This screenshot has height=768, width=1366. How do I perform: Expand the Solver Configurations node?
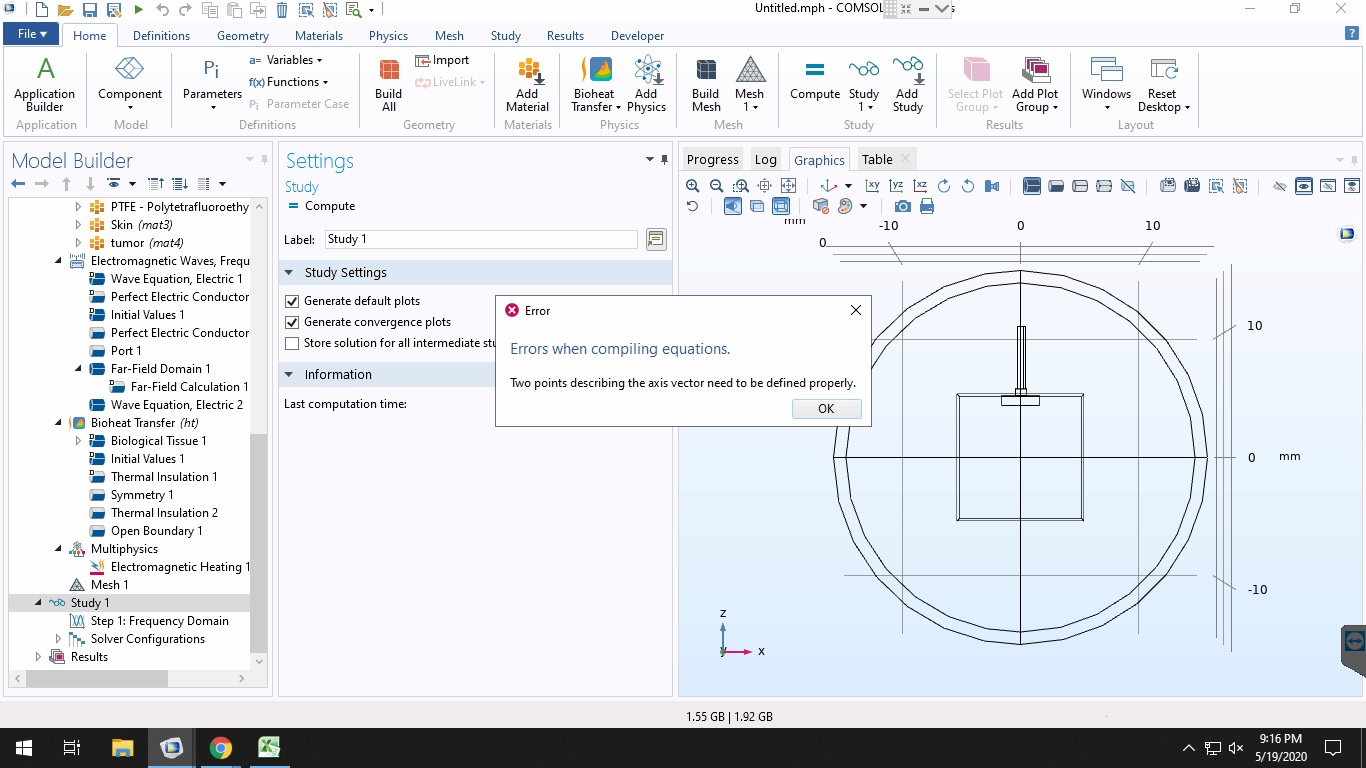58,639
